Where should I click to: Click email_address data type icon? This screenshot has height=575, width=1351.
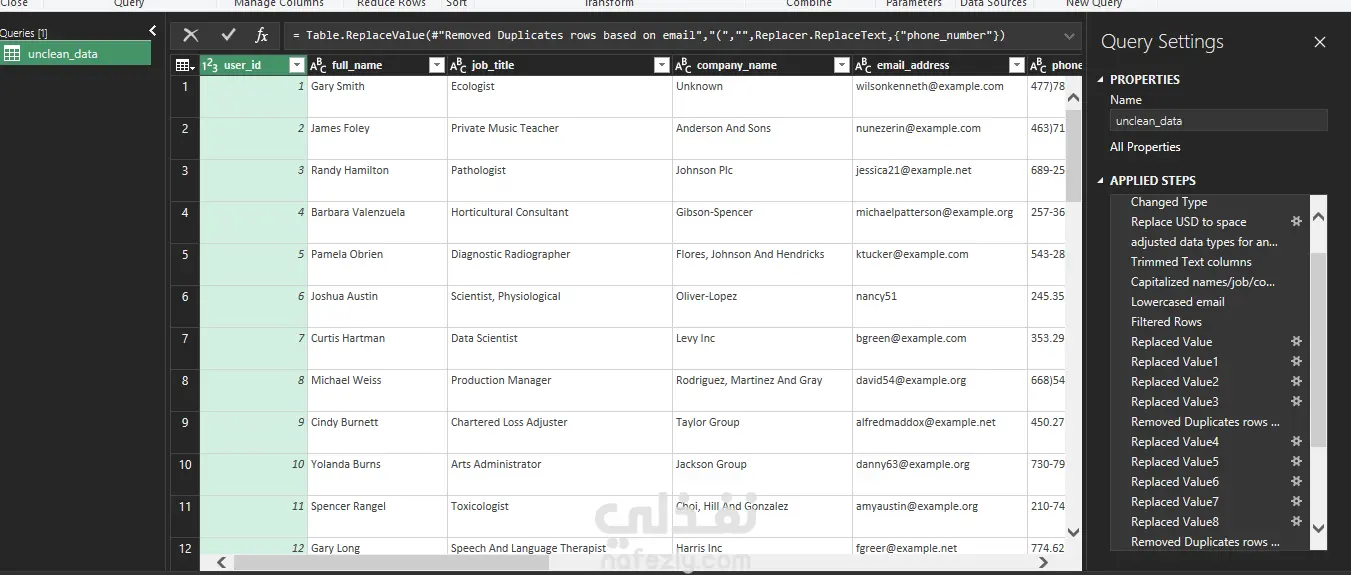(863, 65)
